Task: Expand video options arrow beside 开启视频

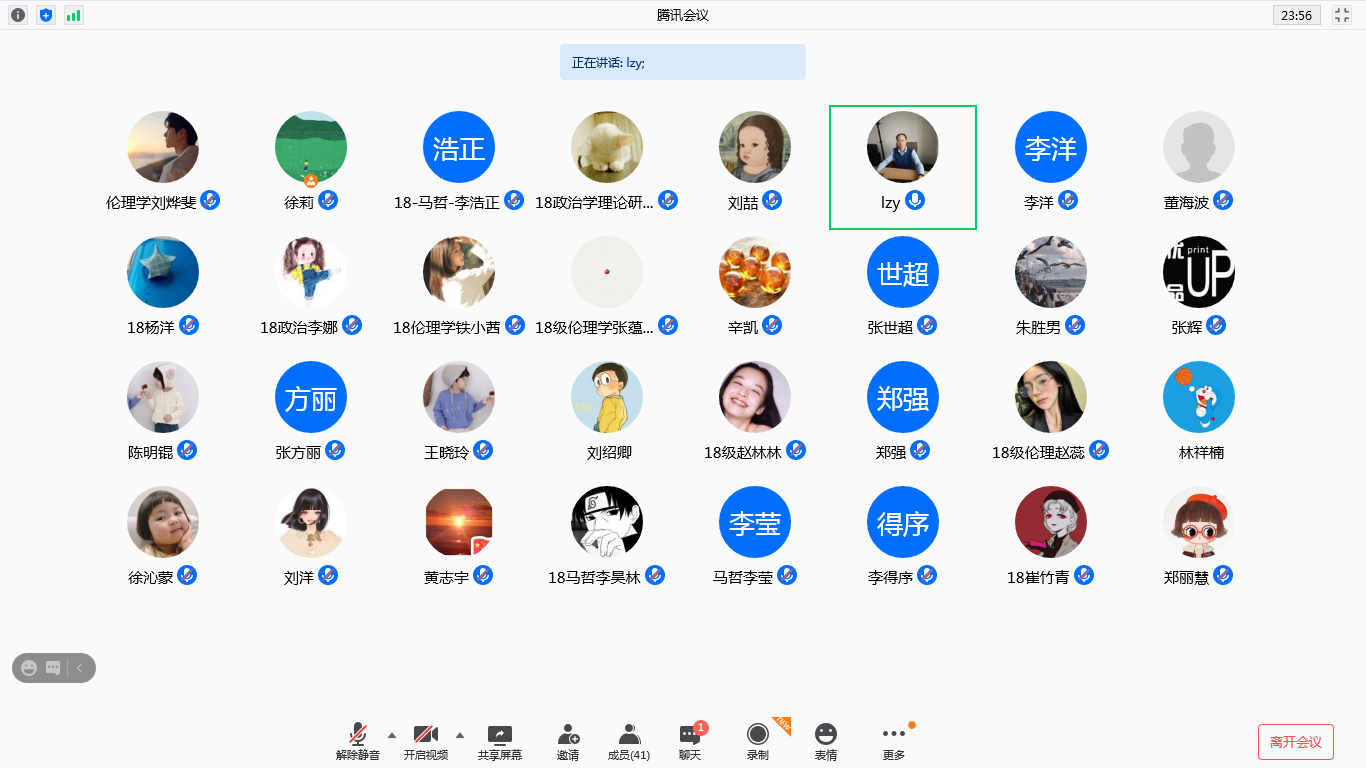Action: click(x=460, y=734)
